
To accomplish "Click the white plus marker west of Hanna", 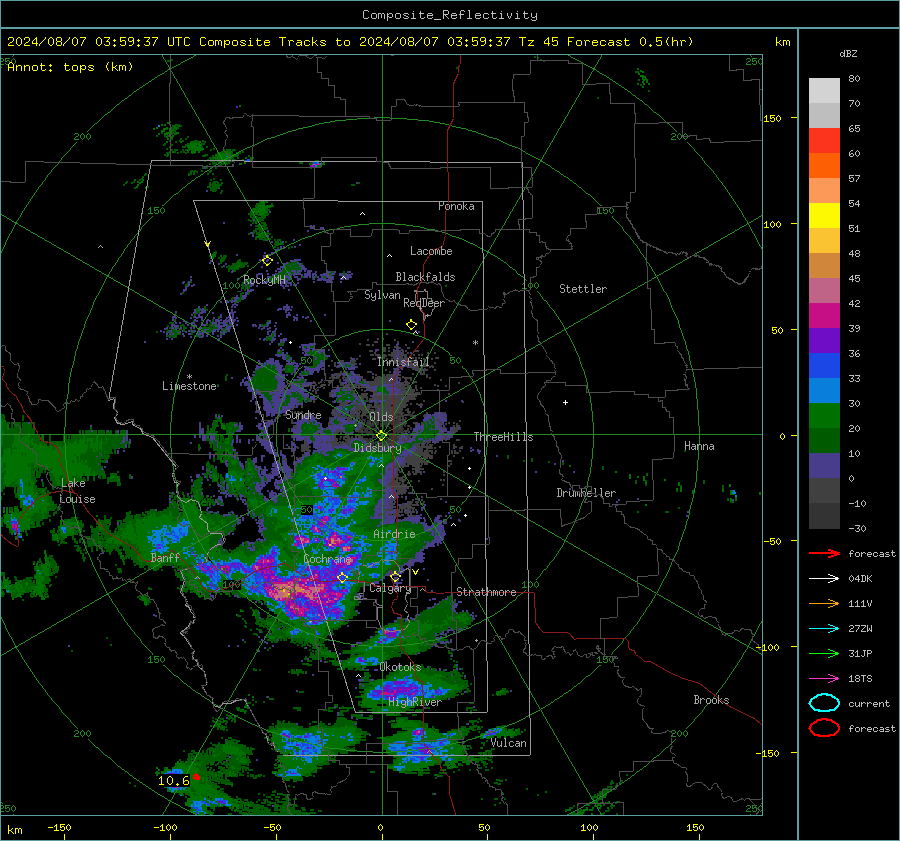I will [565, 402].
